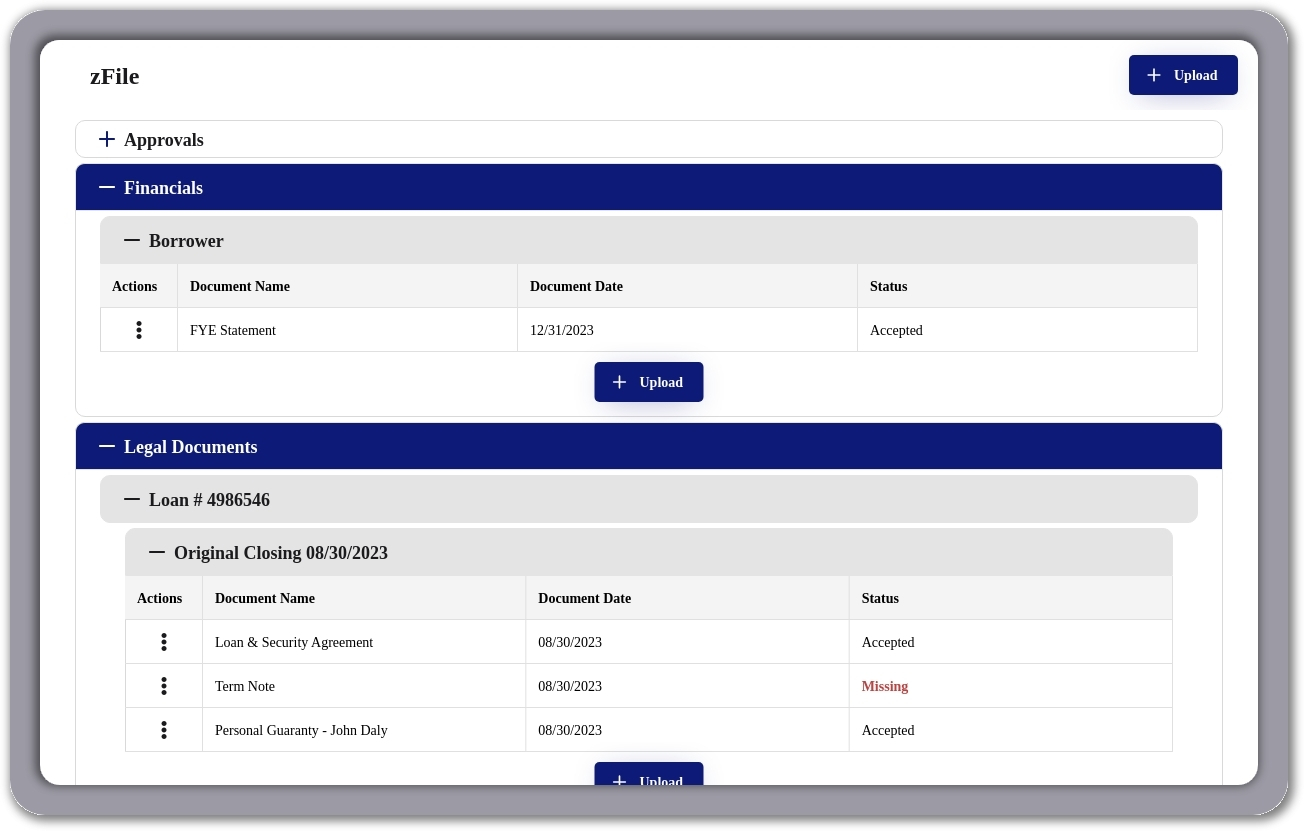Click the minus icon beside Financials

point(107,187)
